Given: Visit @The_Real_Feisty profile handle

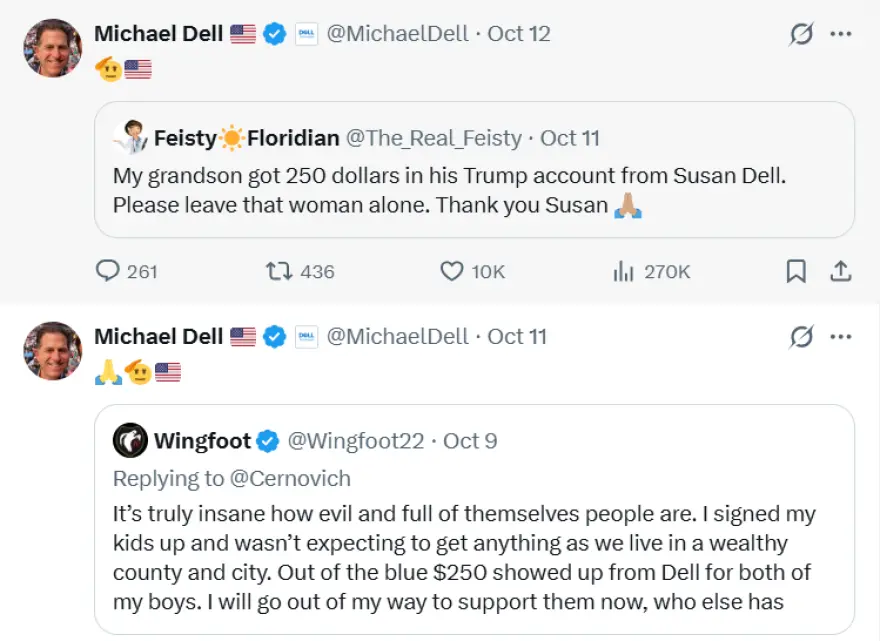Looking at the screenshot, I should 434,138.
